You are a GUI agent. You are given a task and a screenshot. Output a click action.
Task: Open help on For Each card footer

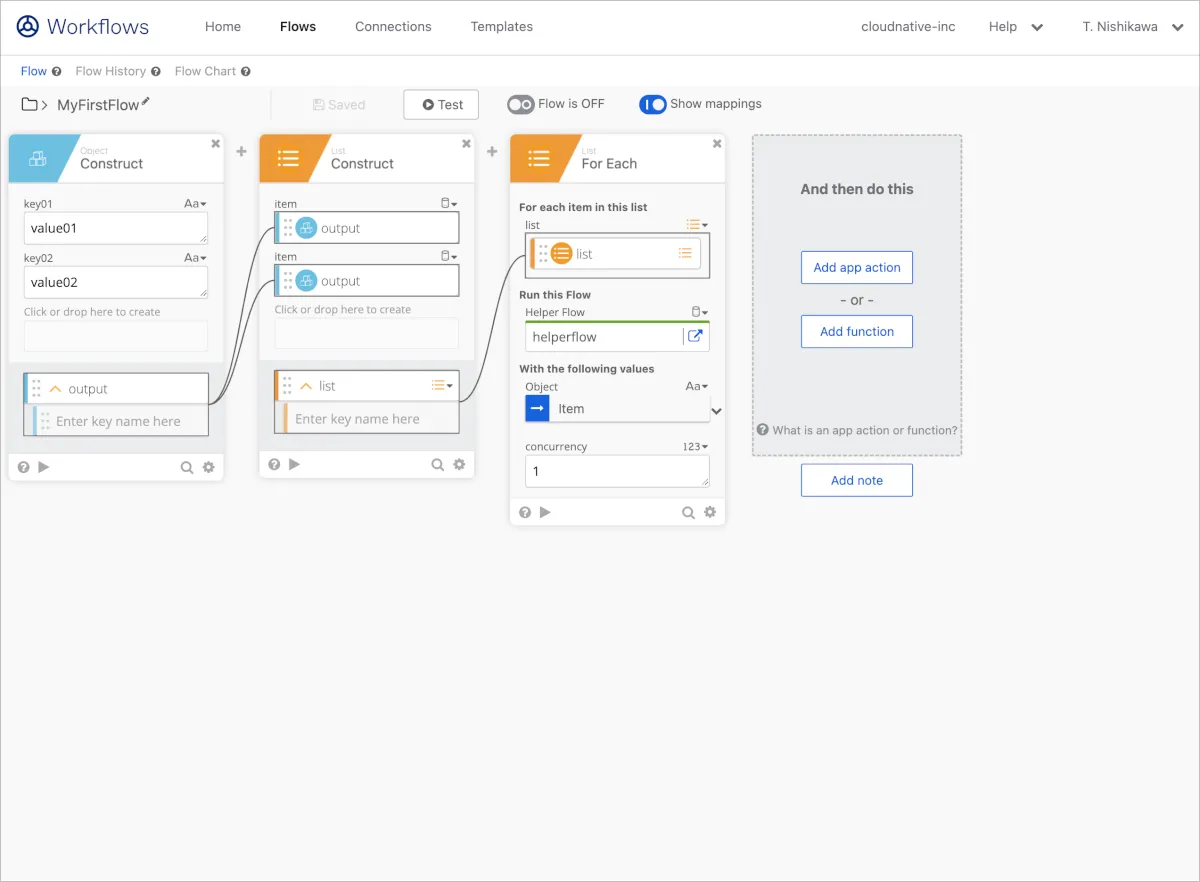click(525, 512)
